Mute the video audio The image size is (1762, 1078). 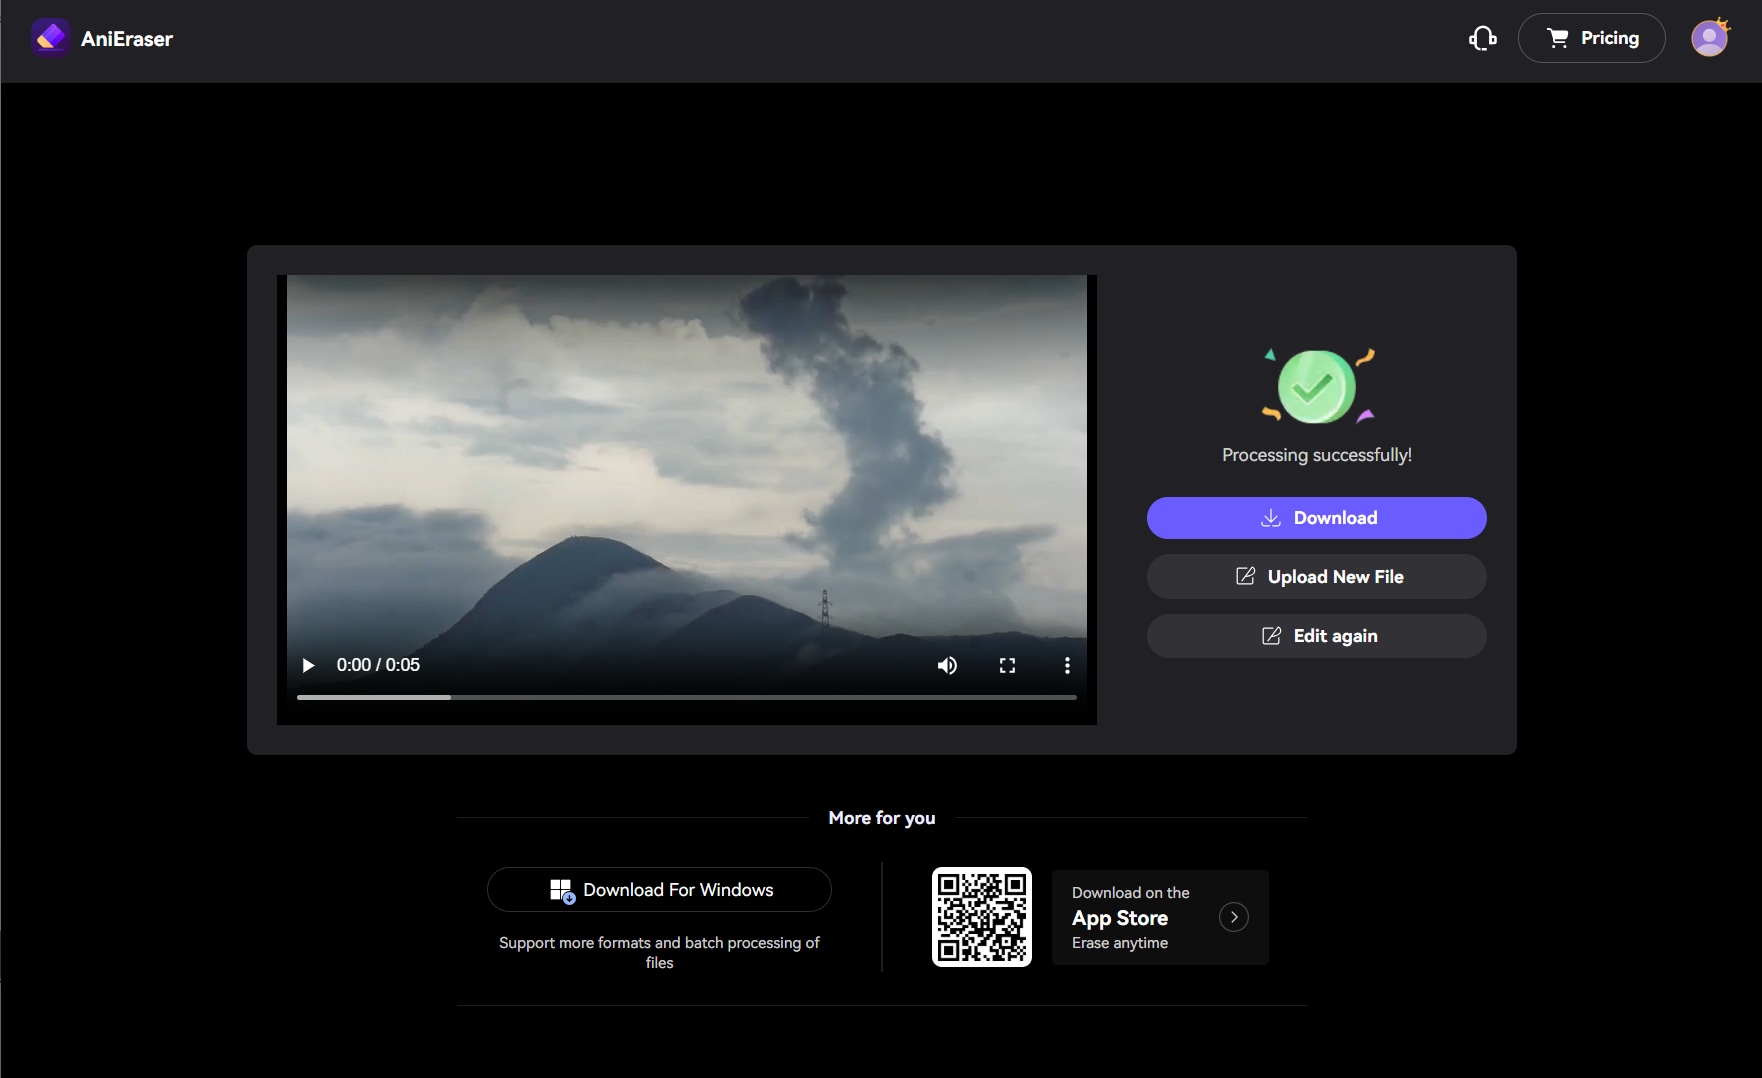pyautogui.click(x=947, y=665)
